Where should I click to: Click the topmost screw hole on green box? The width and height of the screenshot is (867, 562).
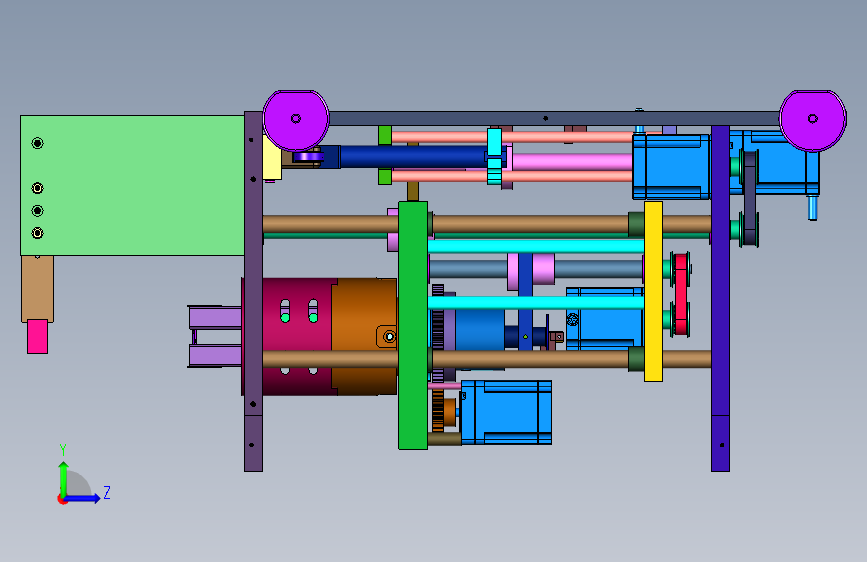38,143
